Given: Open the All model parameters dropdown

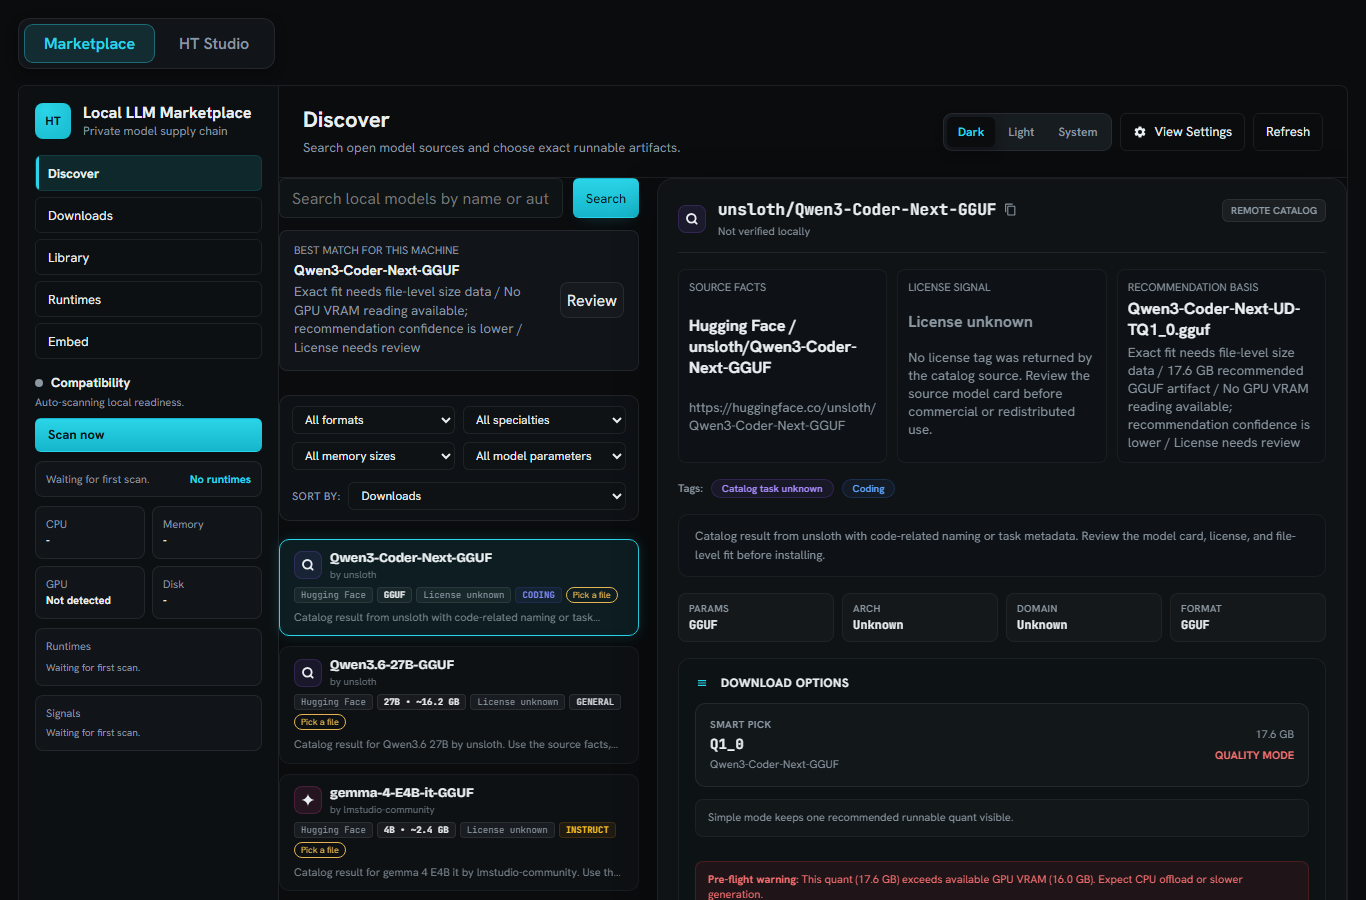Looking at the screenshot, I should (544, 456).
